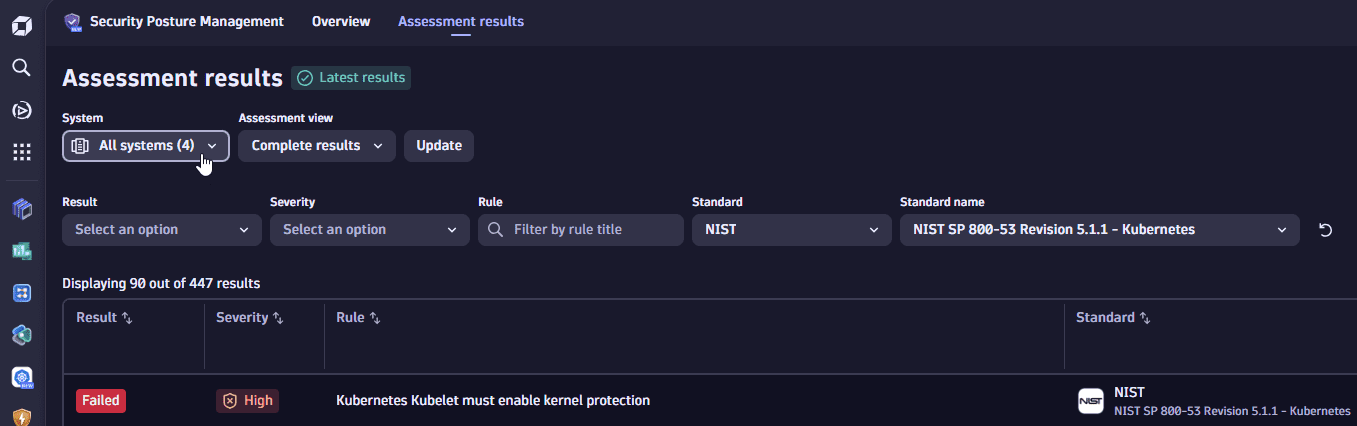Click the Filter by rule title field
This screenshot has width=1357, height=426.
click(x=592, y=230)
